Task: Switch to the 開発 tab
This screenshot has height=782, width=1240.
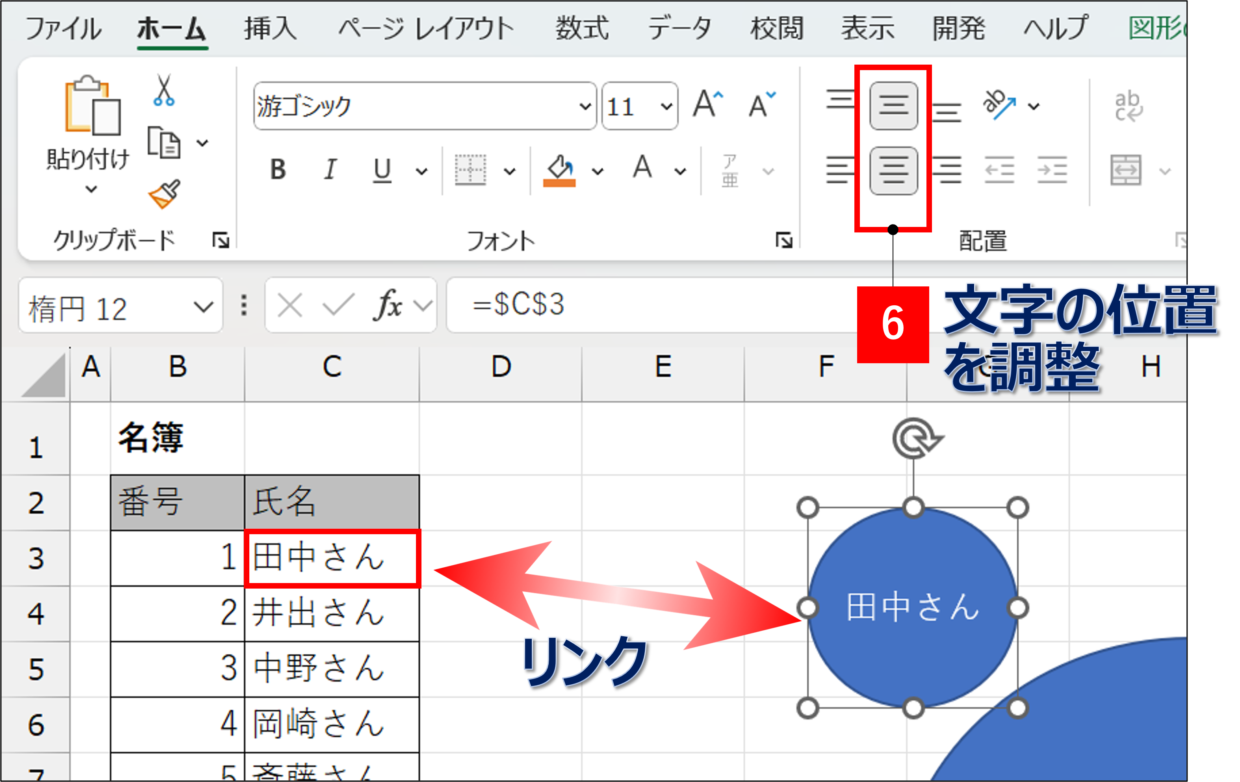Action: click(x=959, y=28)
